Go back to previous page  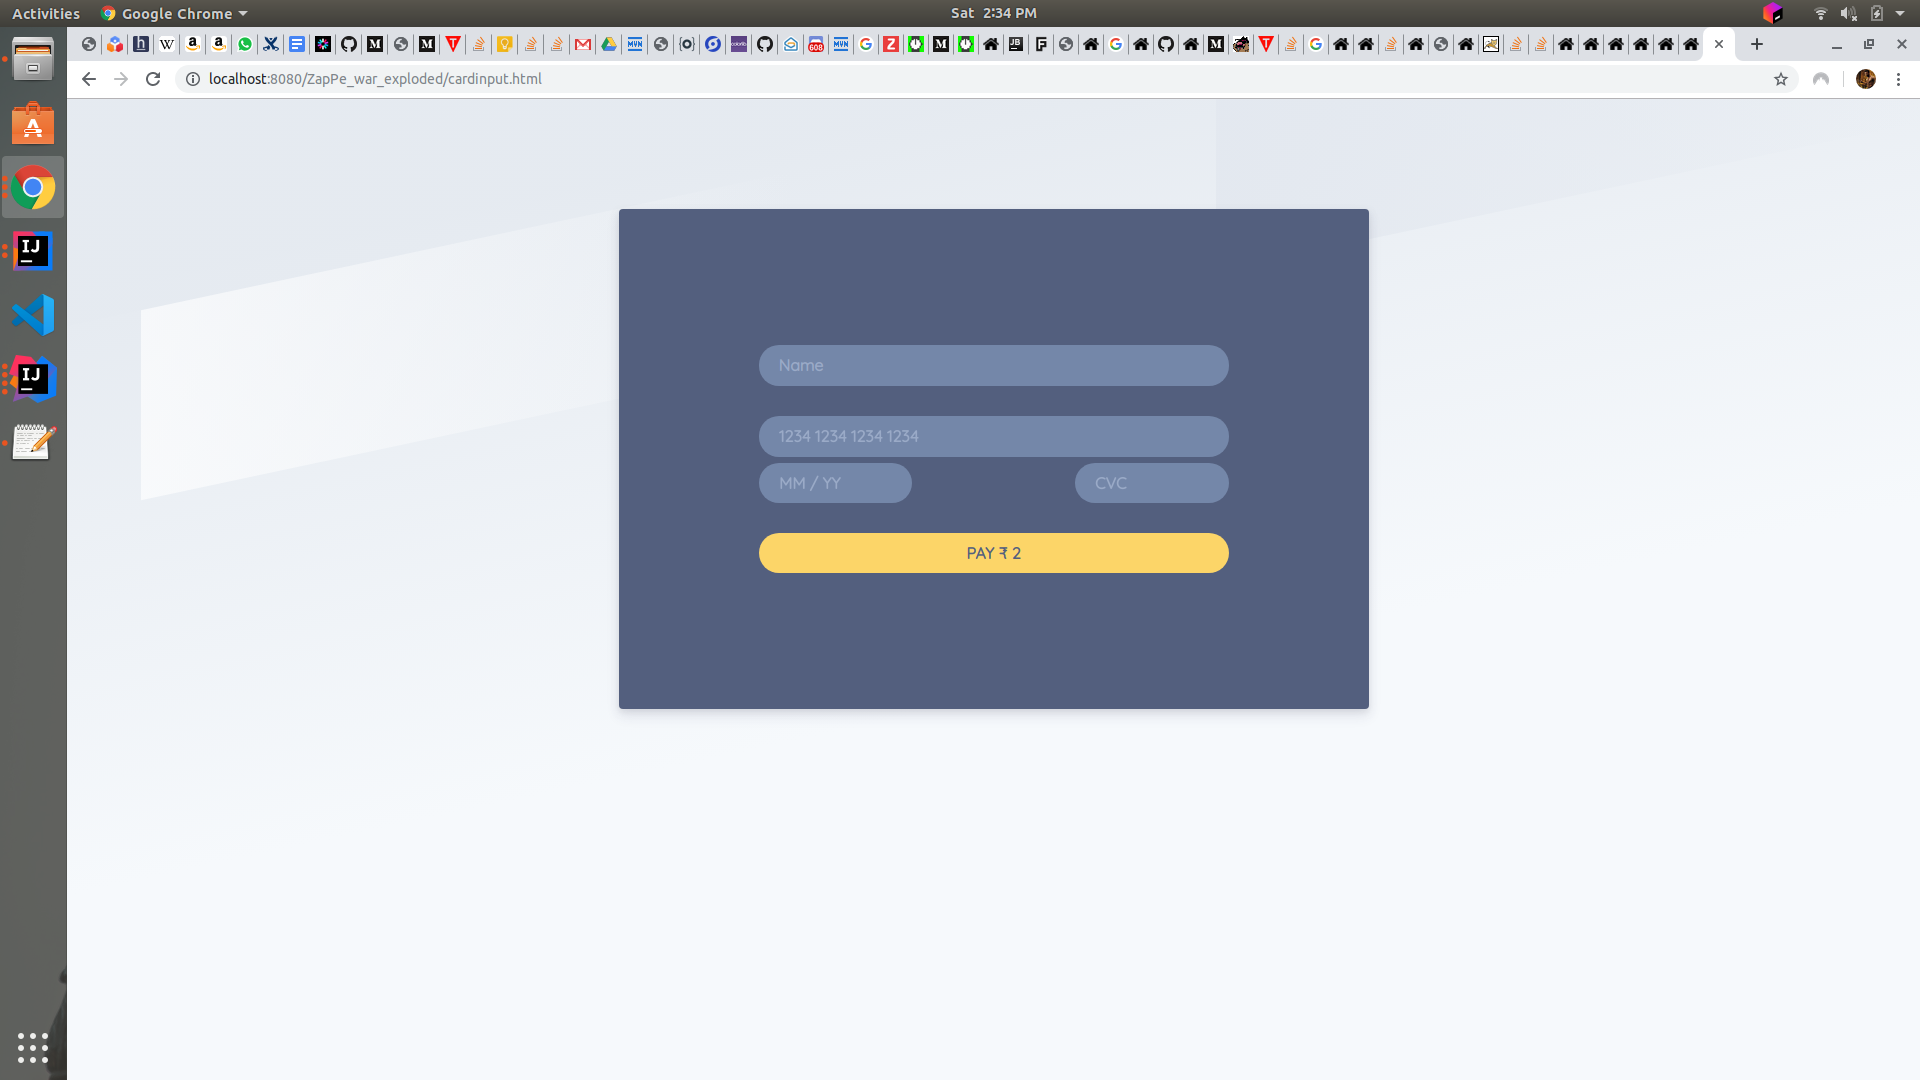pyautogui.click(x=89, y=79)
